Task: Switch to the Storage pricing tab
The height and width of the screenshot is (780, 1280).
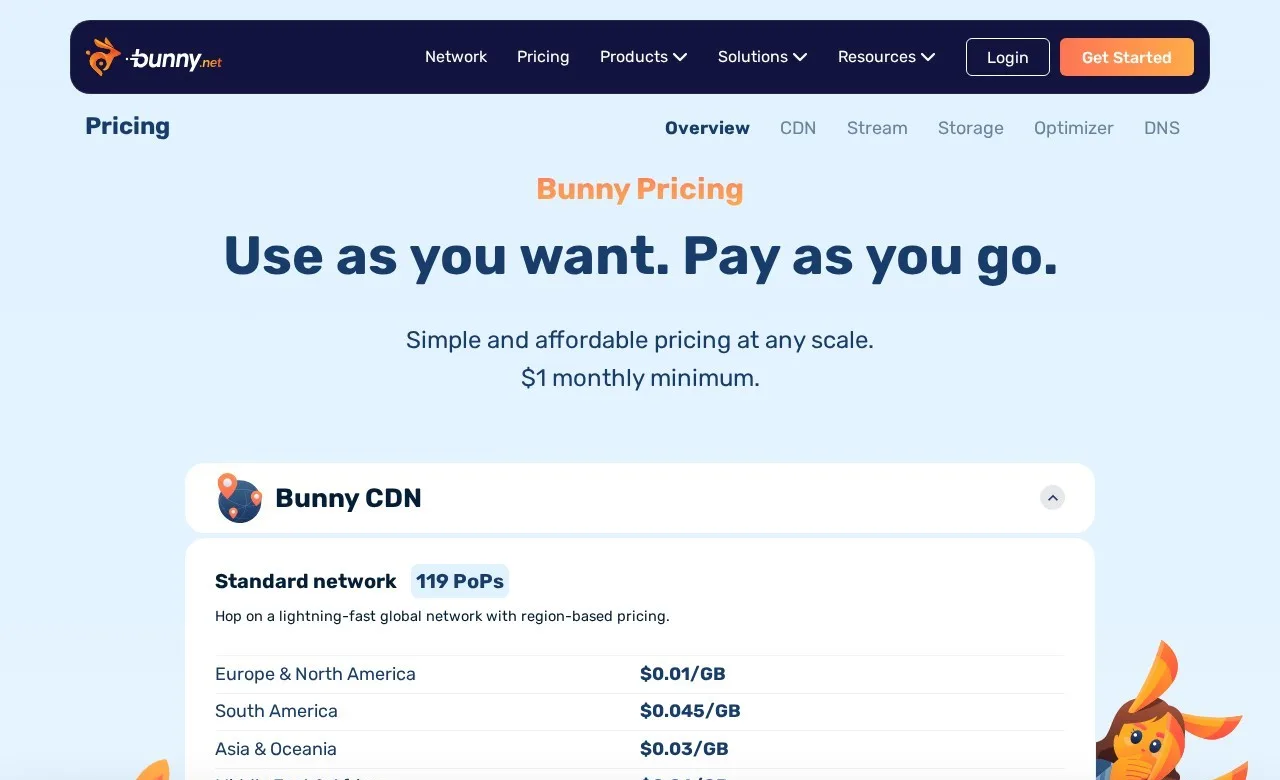Action: [x=970, y=128]
